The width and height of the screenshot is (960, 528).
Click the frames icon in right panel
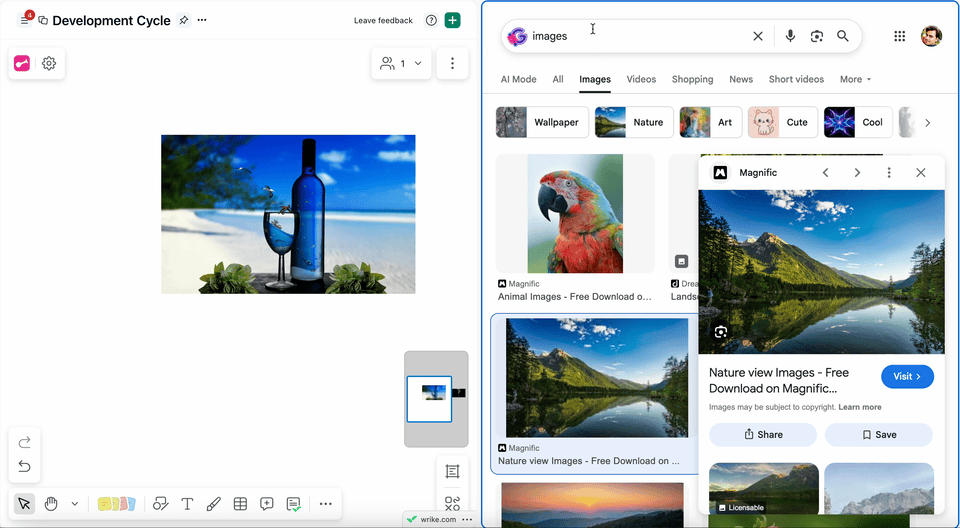(452, 471)
